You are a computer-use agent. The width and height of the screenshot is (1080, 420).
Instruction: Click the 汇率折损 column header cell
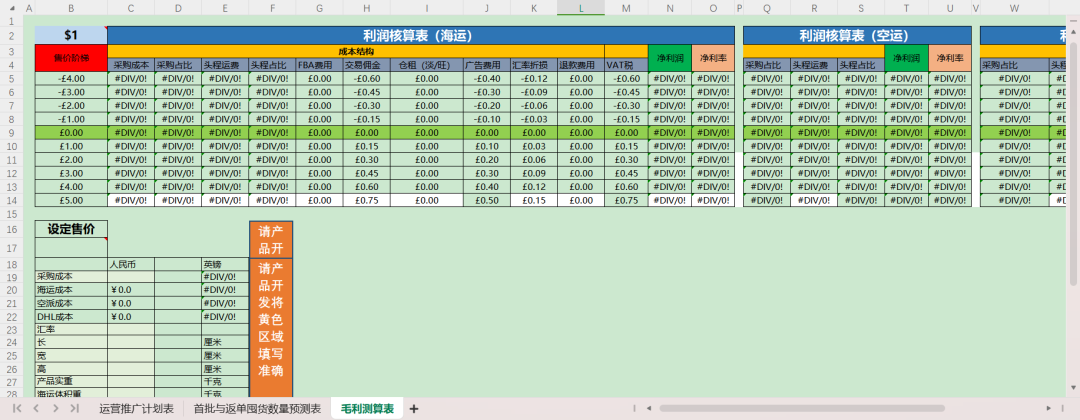click(x=534, y=65)
